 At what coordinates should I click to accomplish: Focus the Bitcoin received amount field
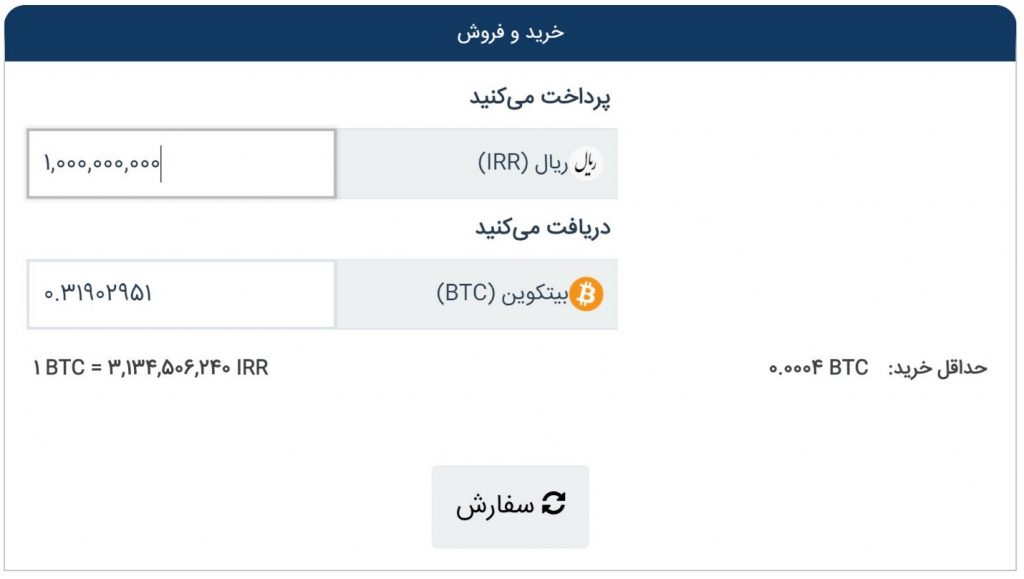pyautogui.click(x=182, y=294)
